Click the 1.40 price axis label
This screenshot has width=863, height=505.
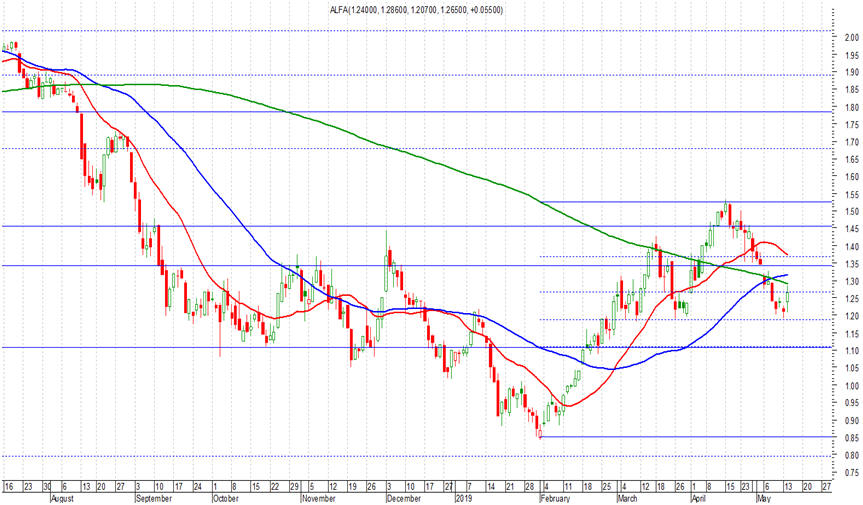pyautogui.click(x=852, y=247)
